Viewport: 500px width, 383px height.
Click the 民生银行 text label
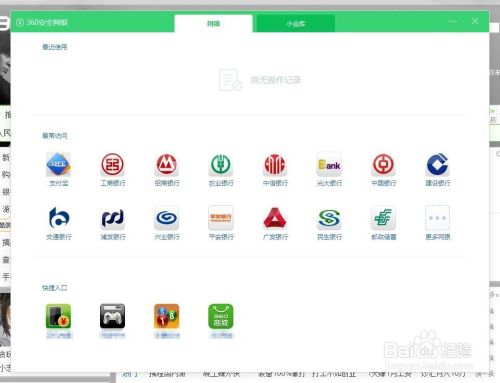point(329,237)
